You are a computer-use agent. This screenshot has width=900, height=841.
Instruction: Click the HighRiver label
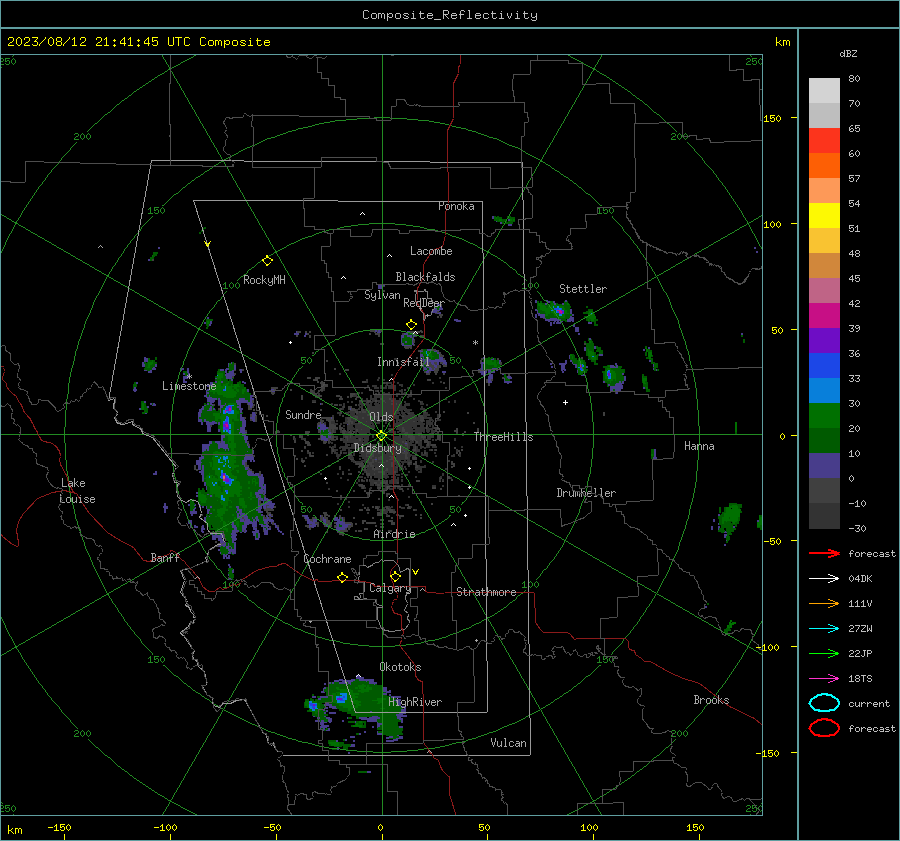click(415, 702)
